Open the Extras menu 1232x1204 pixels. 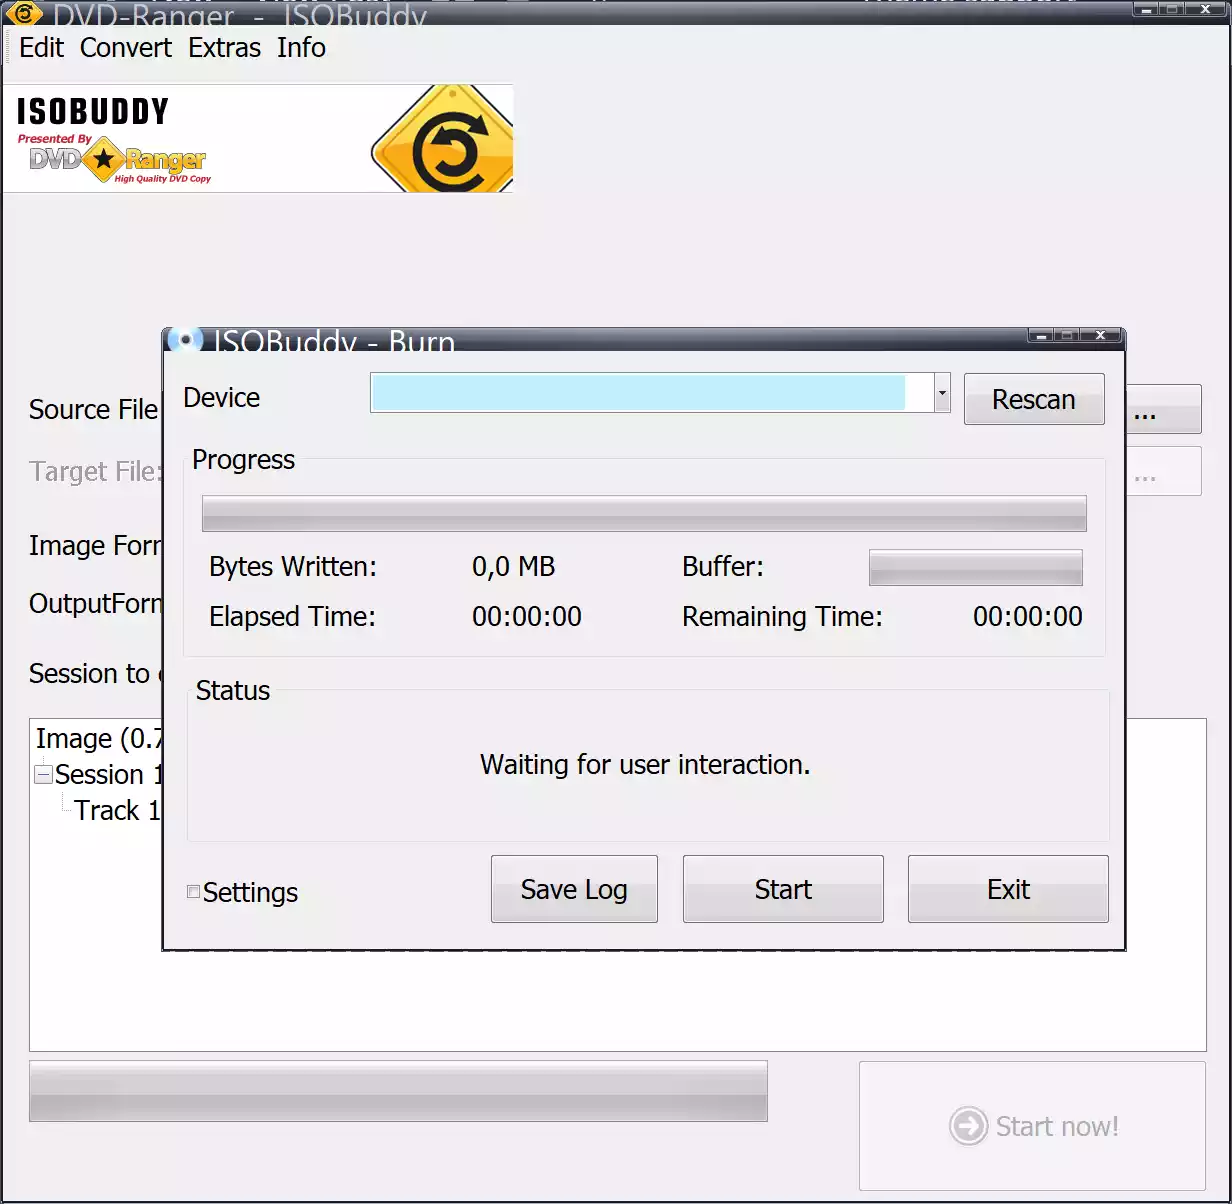point(224,47)
